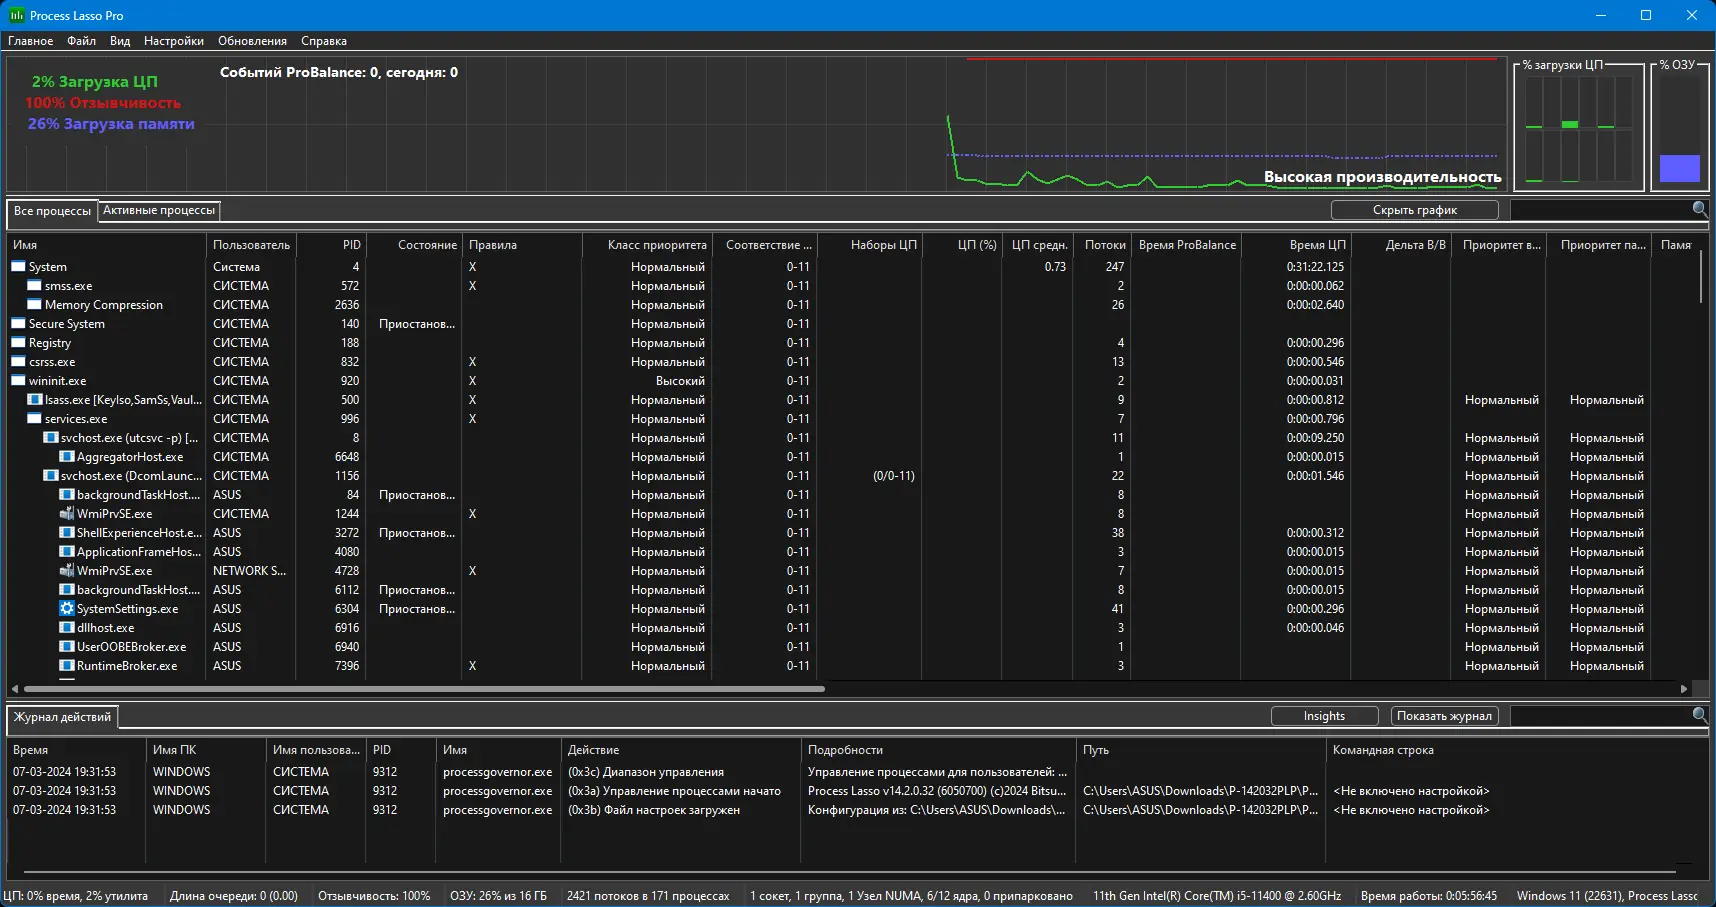Click the Process Lasso app icon in title bar
The width and height of the screenshot is (1716, 907).
pyautogui.click(x=16, y=15)
